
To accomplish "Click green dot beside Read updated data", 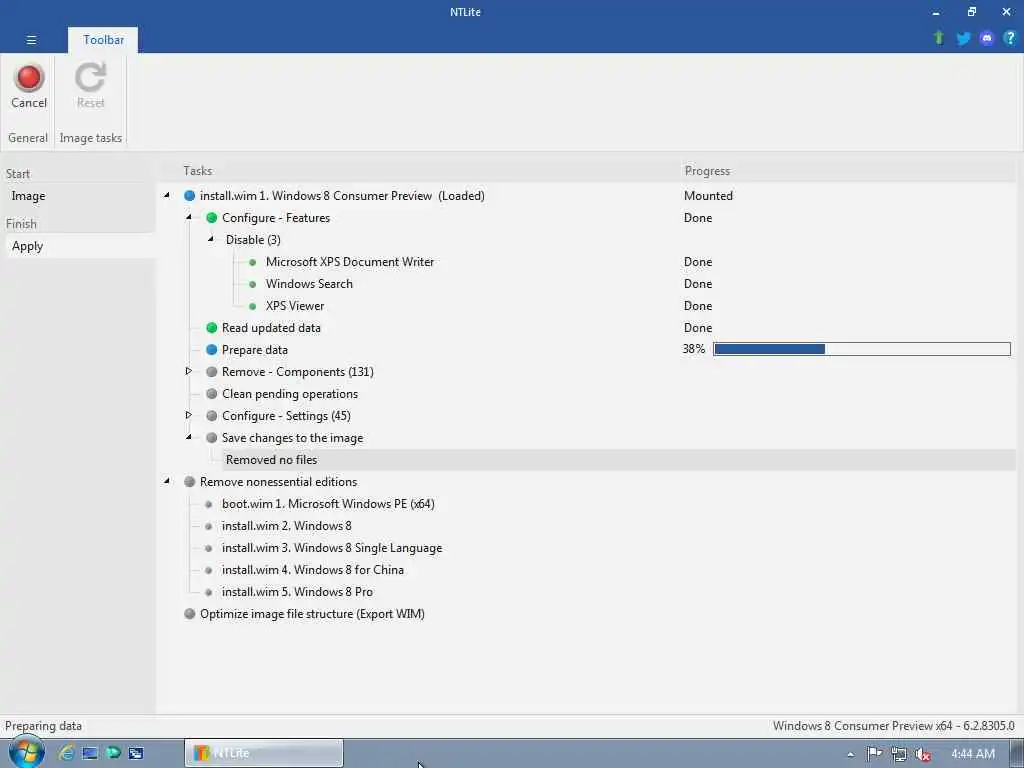I will point(212,328).
